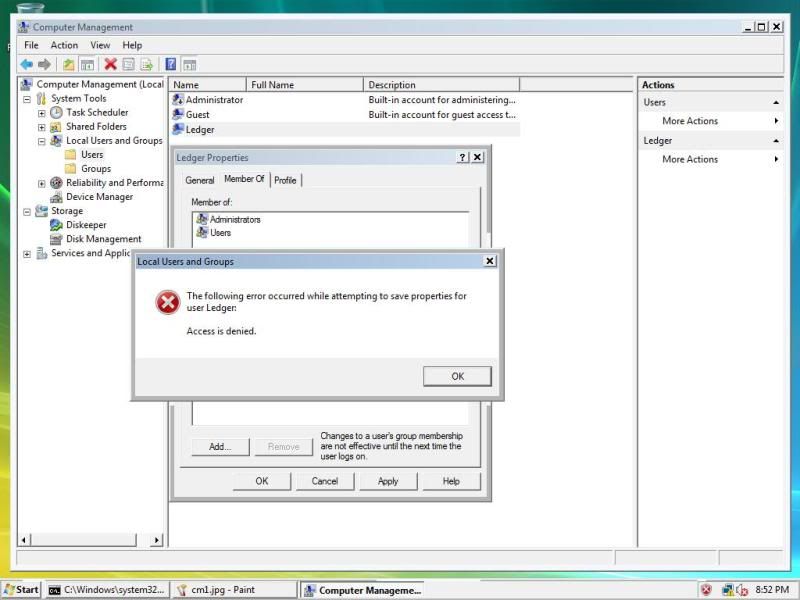Open the View menu

coord(100,45)
